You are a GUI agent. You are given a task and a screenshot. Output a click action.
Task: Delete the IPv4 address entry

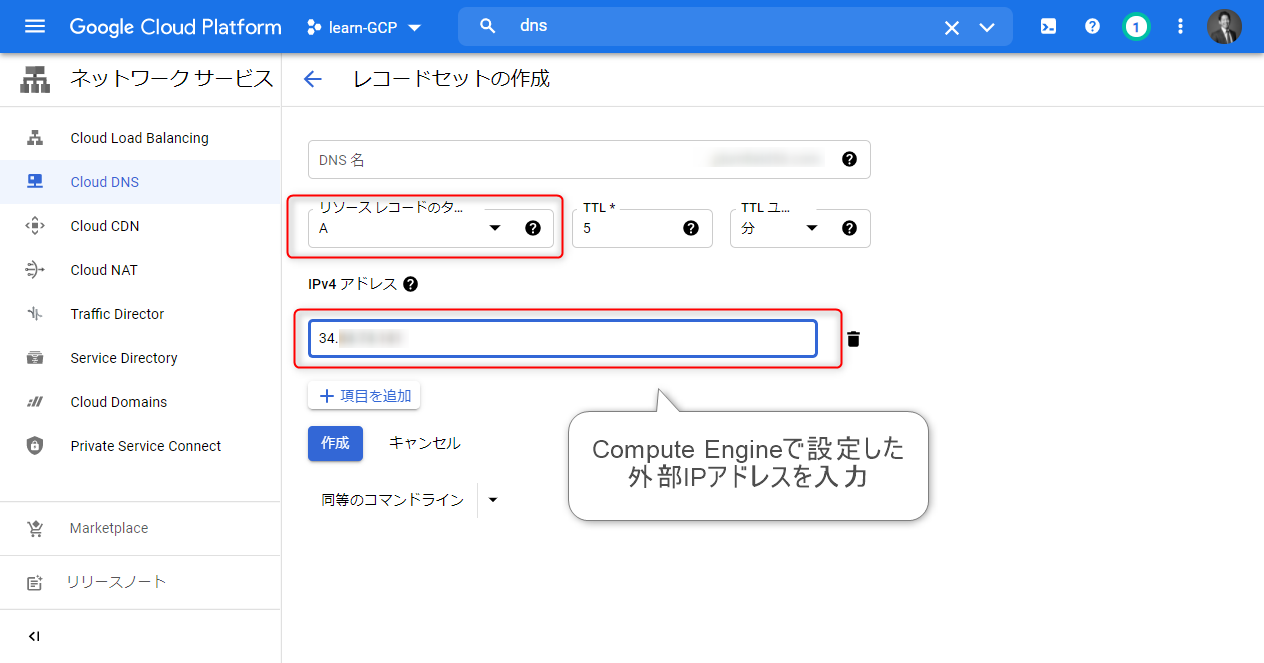click(x=853, y=339)
